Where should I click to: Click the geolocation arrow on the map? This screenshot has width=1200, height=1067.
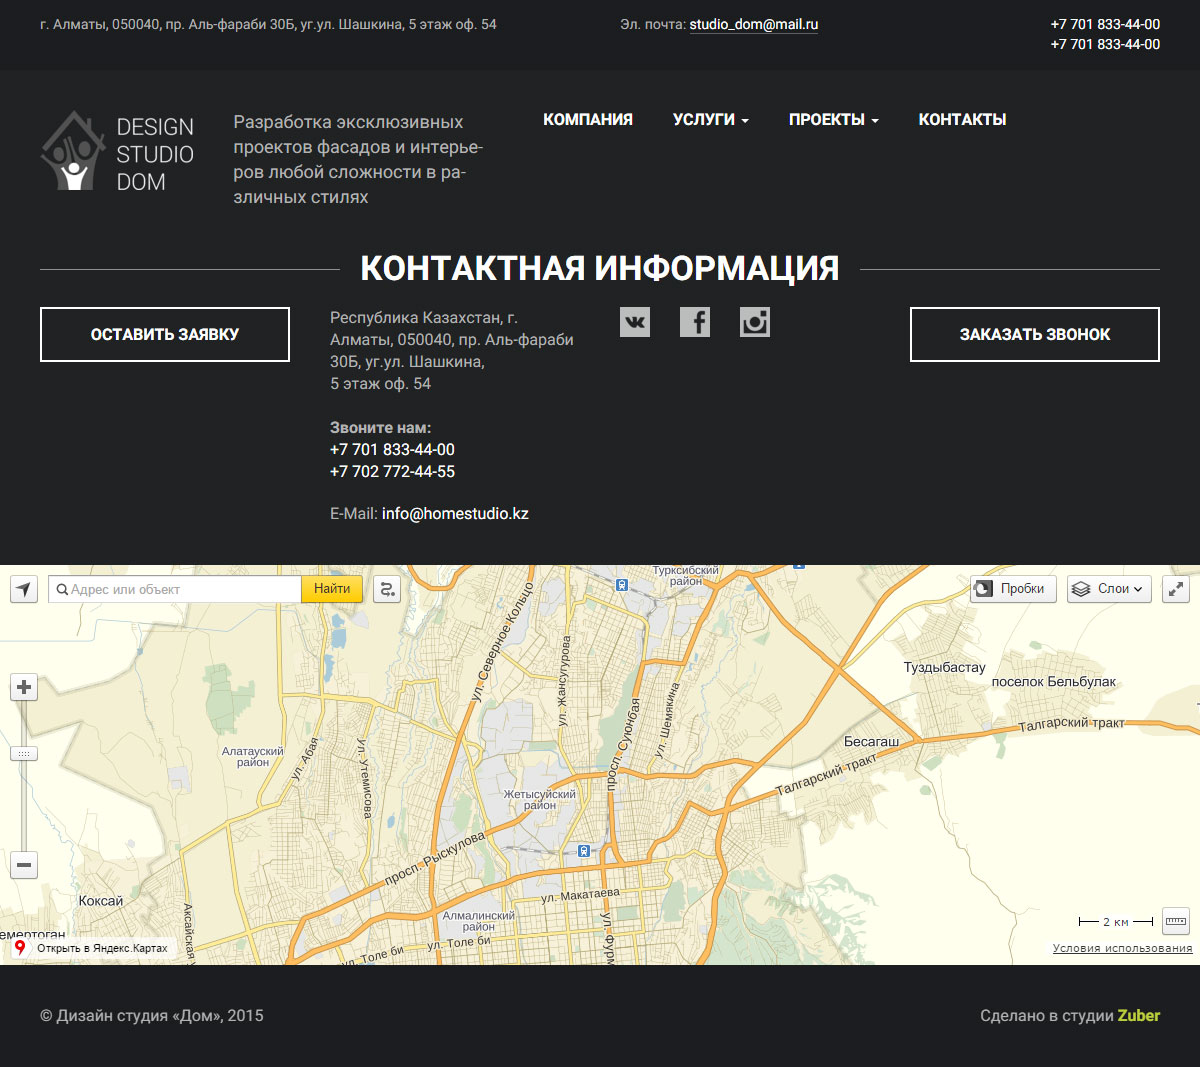pyautogui.click(x=22, y=589)
